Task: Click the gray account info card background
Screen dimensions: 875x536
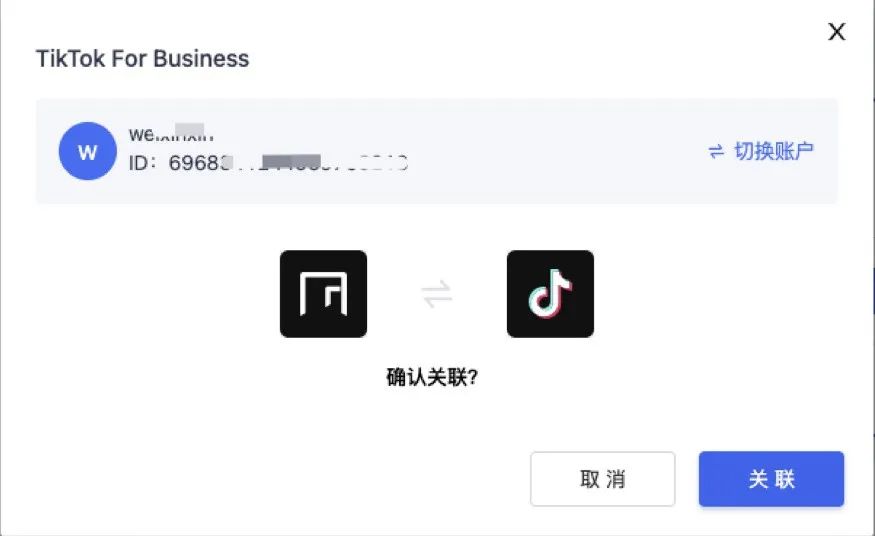Action: 437,151
